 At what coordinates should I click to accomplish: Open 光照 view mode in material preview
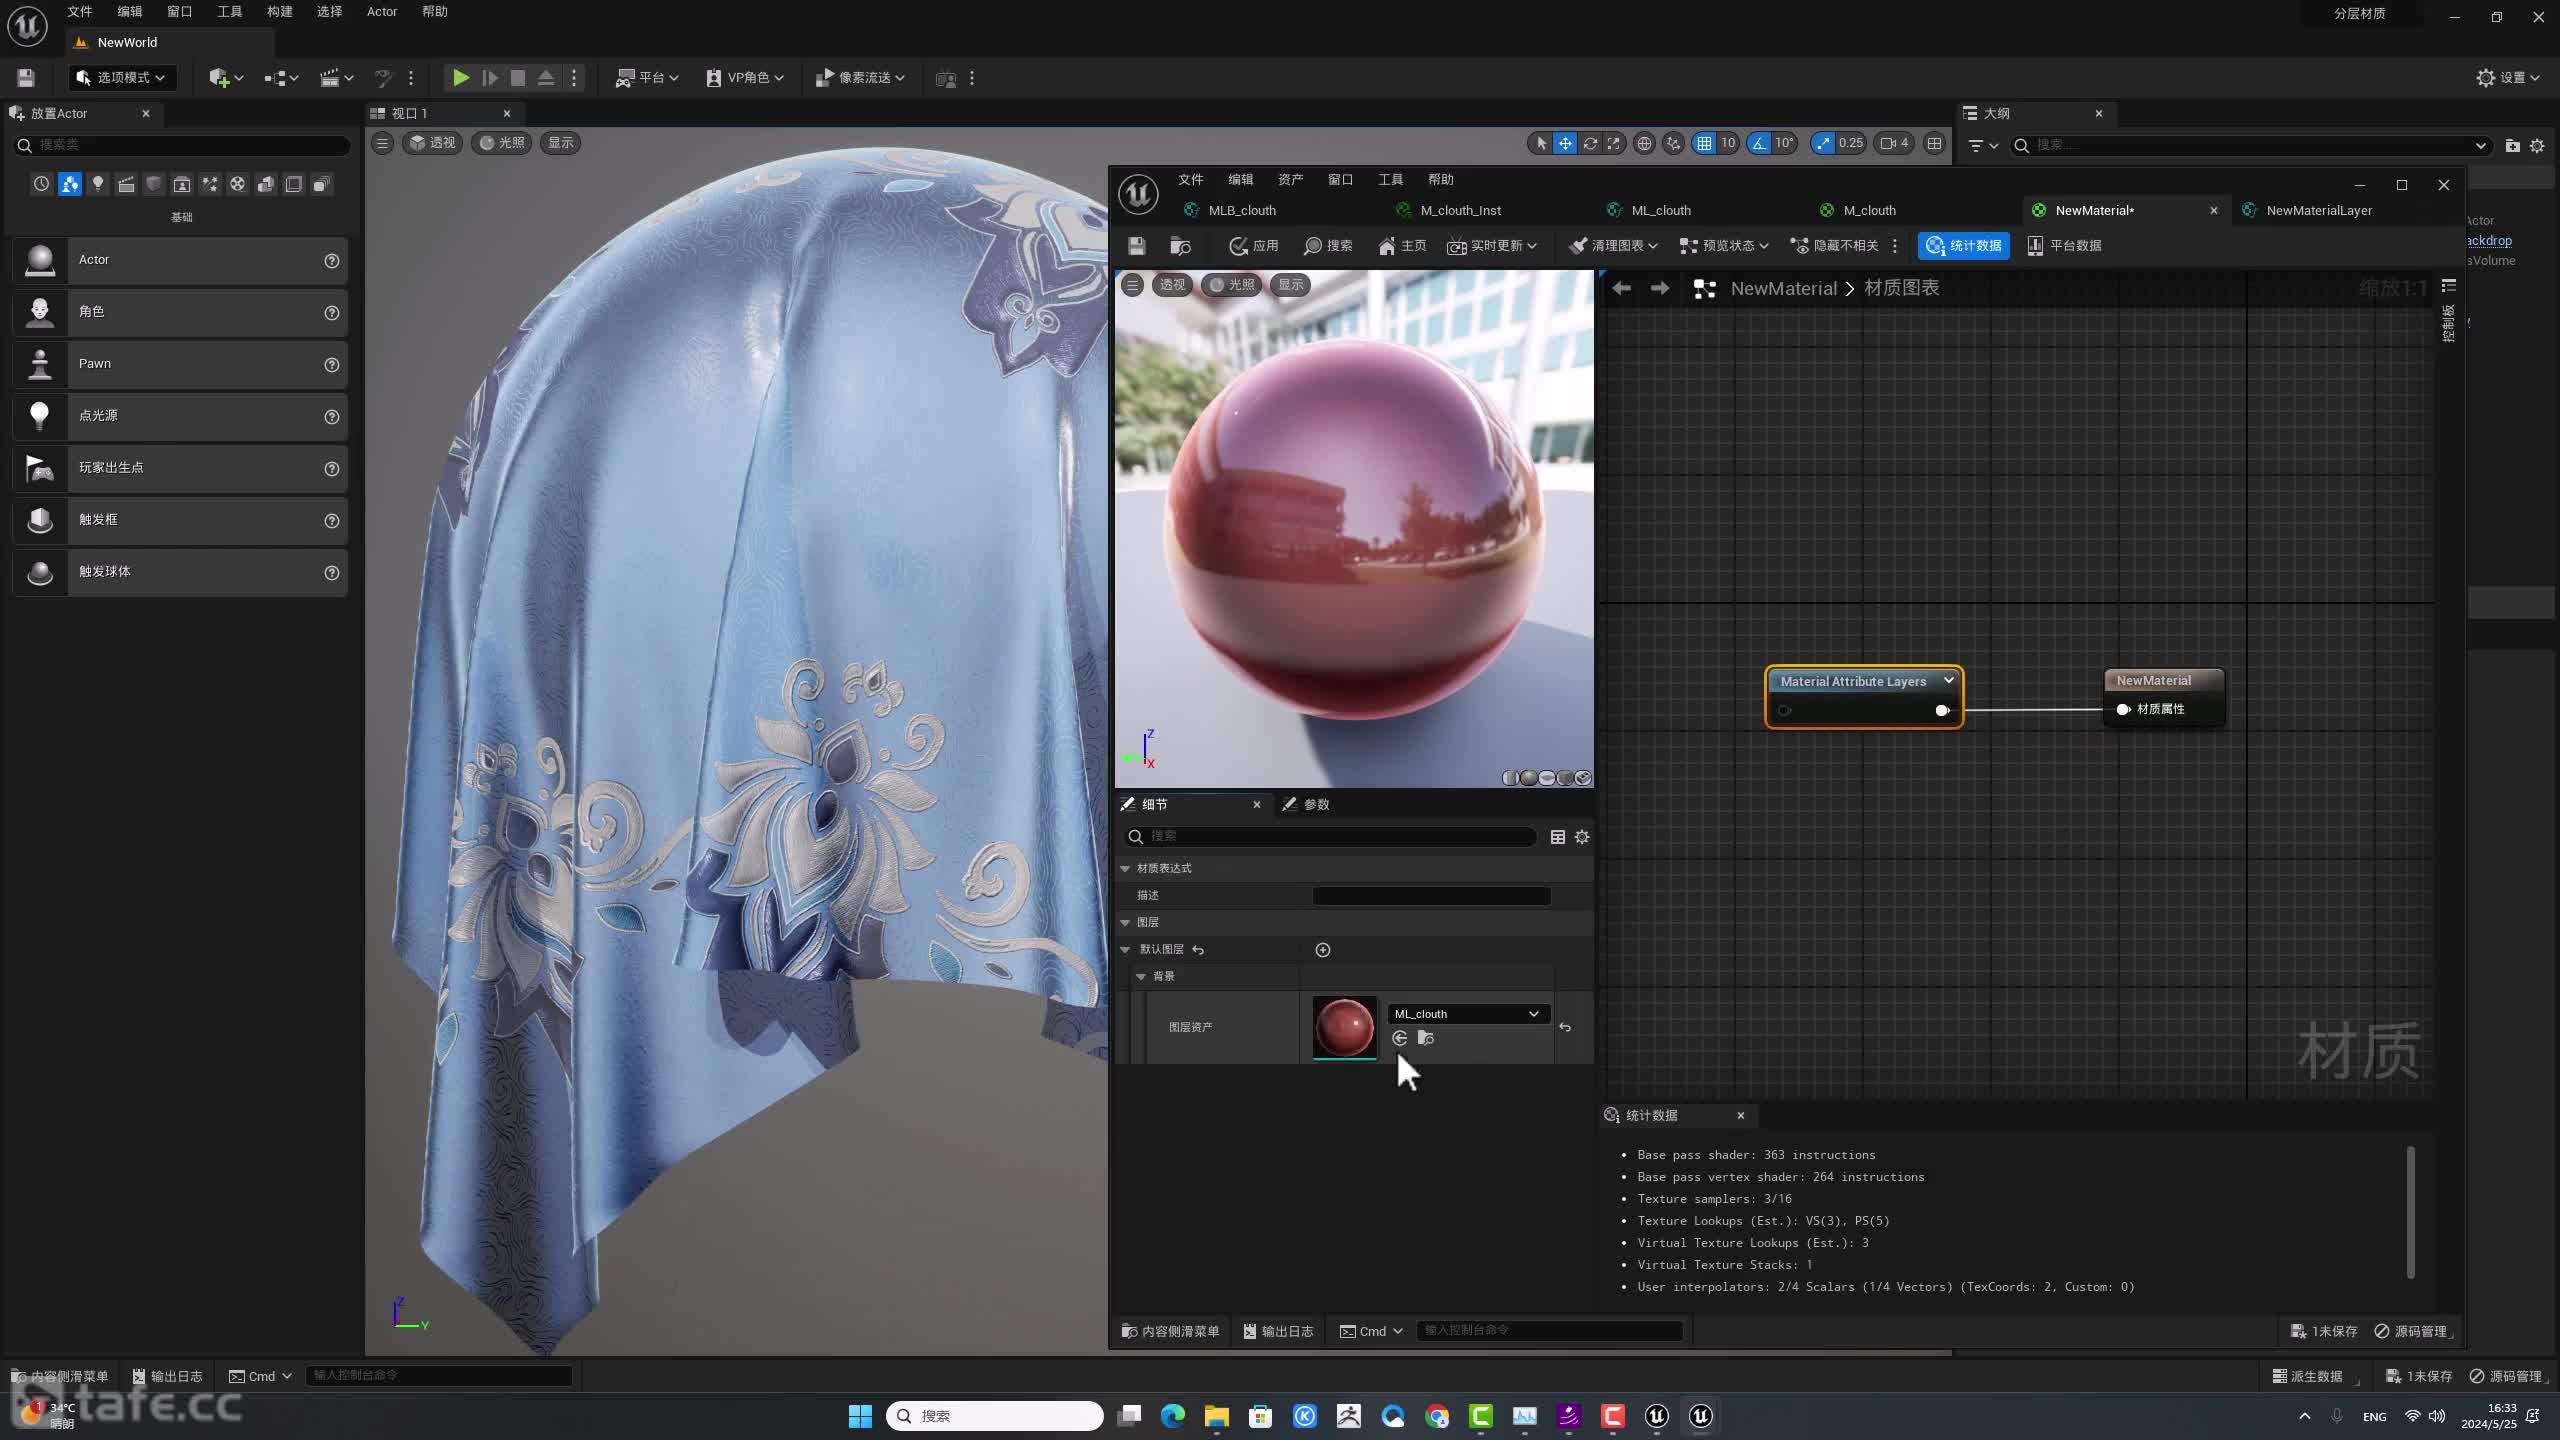[x=1231, y=285]
